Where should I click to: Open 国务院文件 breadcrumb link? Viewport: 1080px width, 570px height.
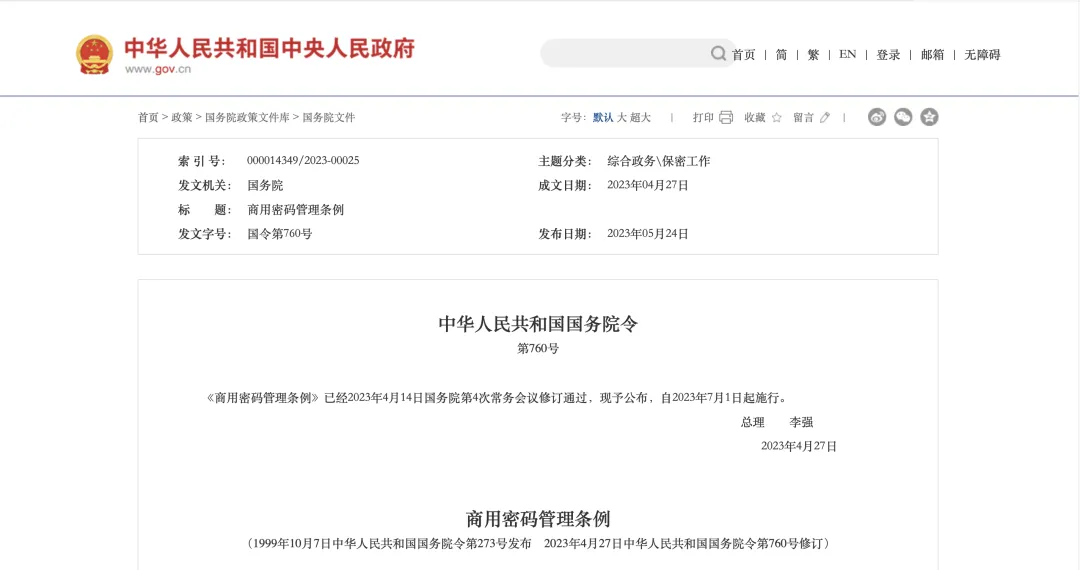[x=329, y=118]
